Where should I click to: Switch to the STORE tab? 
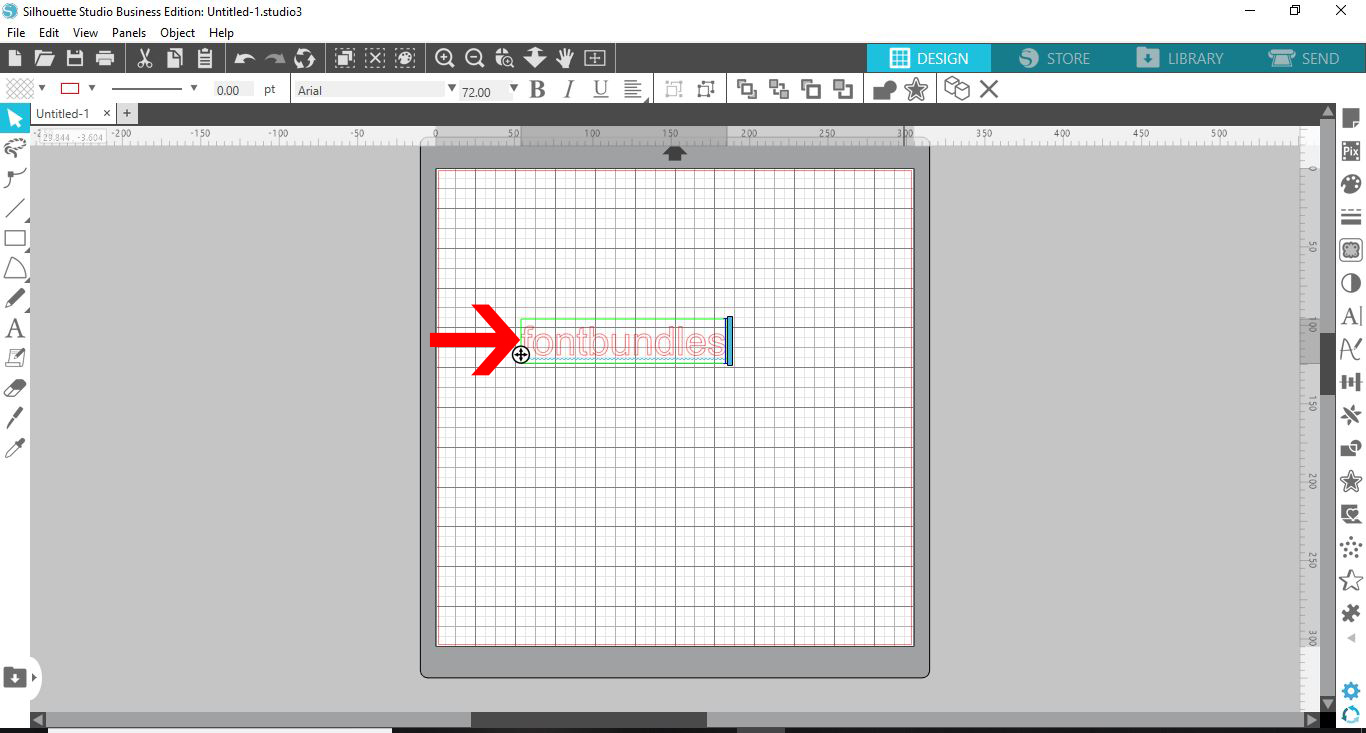coord(1054,58)
